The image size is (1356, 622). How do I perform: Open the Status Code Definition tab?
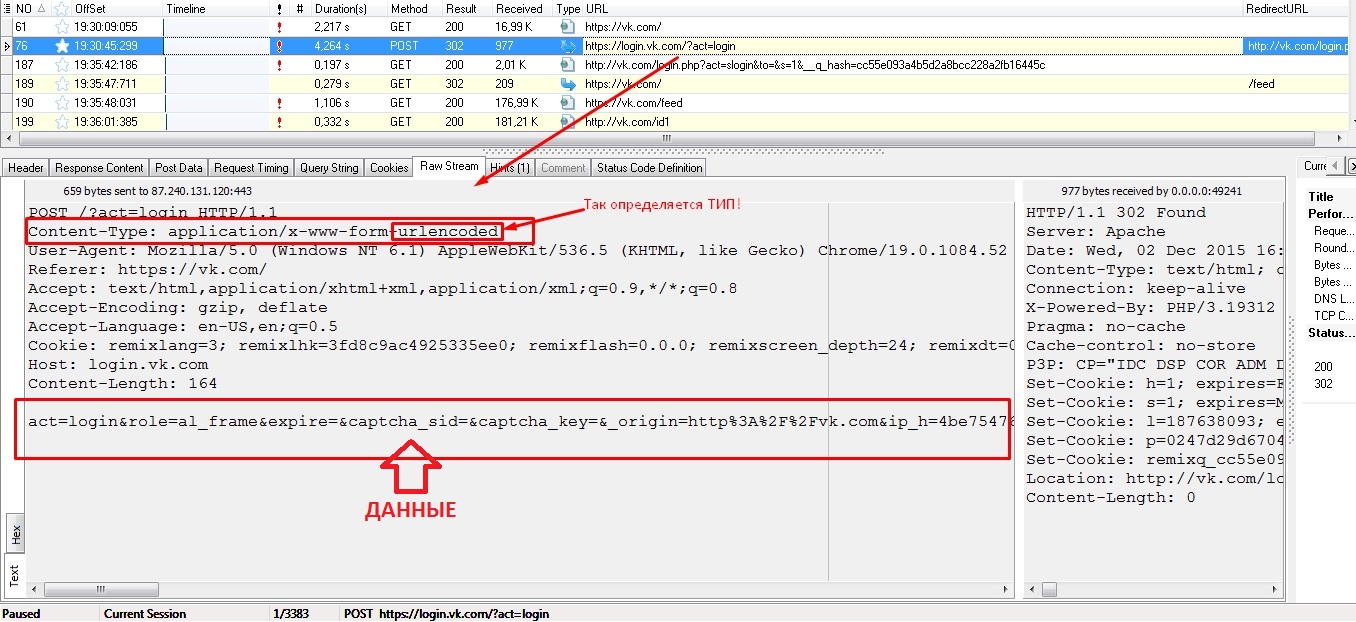coord(650,168)
